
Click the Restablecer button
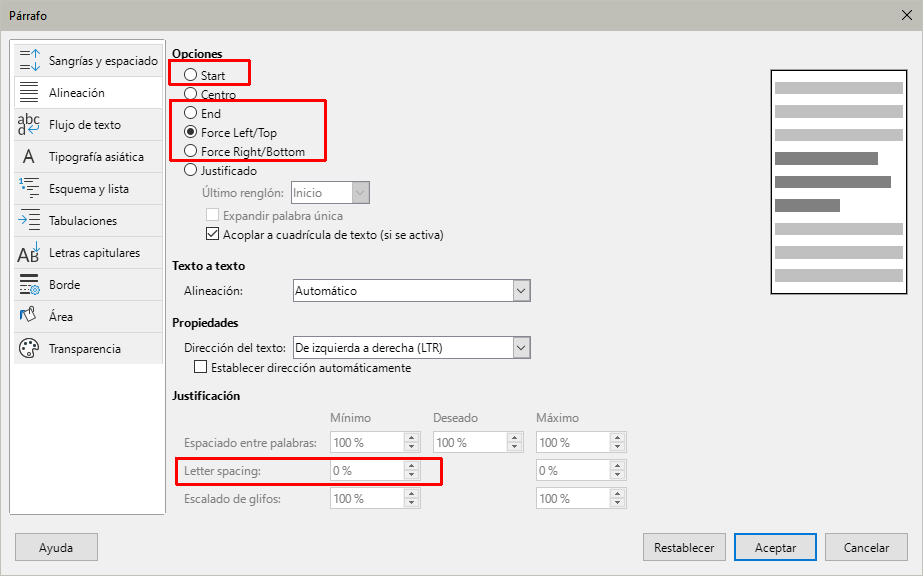(684, 548)
